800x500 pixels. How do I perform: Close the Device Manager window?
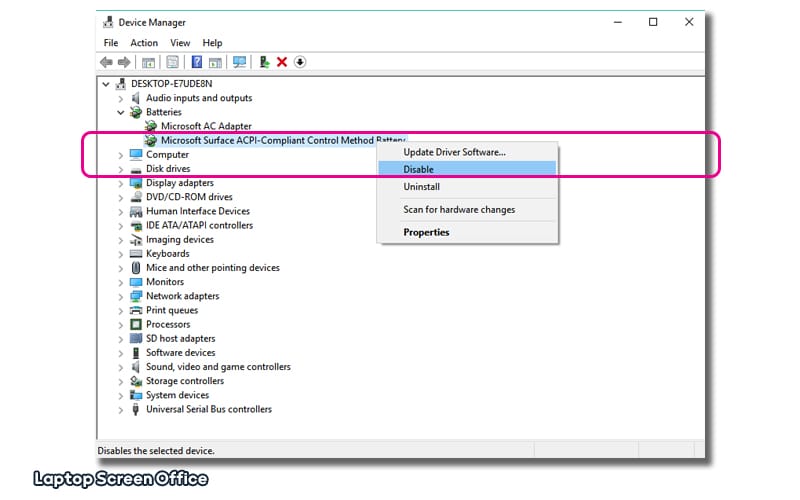pyautogui.click(x=689, y=22)
